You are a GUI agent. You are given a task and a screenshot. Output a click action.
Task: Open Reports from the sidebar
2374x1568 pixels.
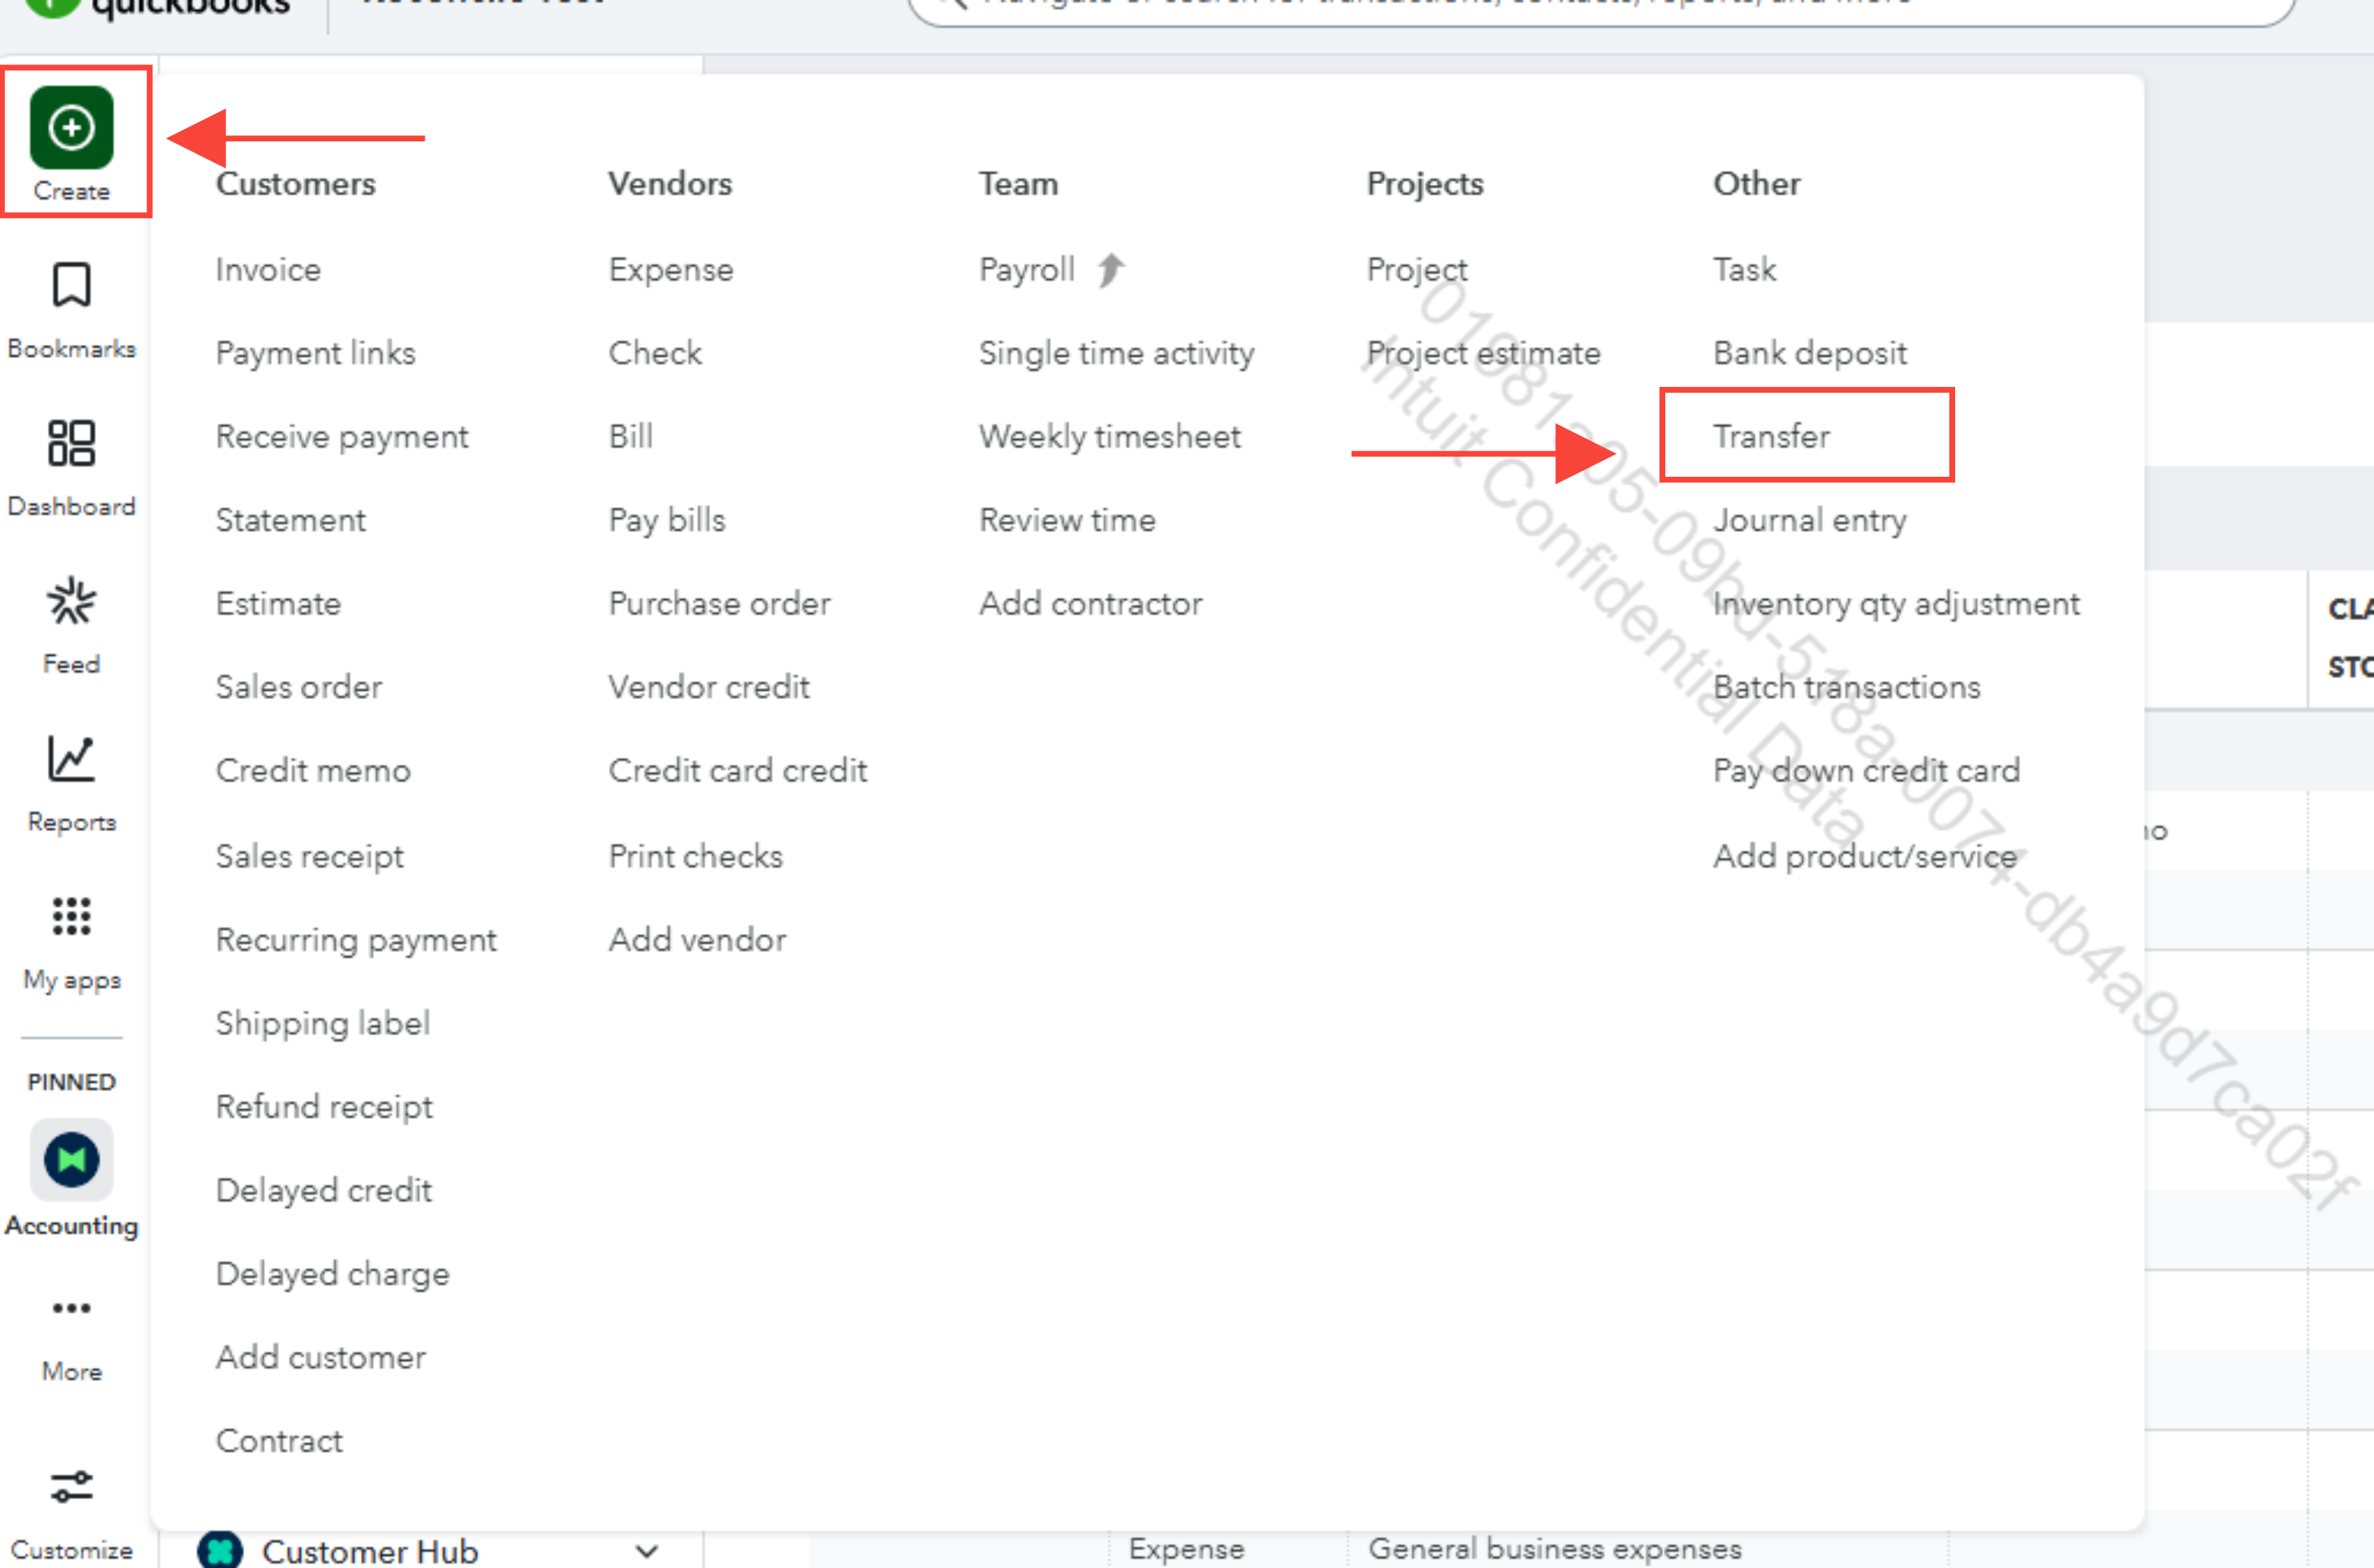pyautogui.click(x=71, y=759)
